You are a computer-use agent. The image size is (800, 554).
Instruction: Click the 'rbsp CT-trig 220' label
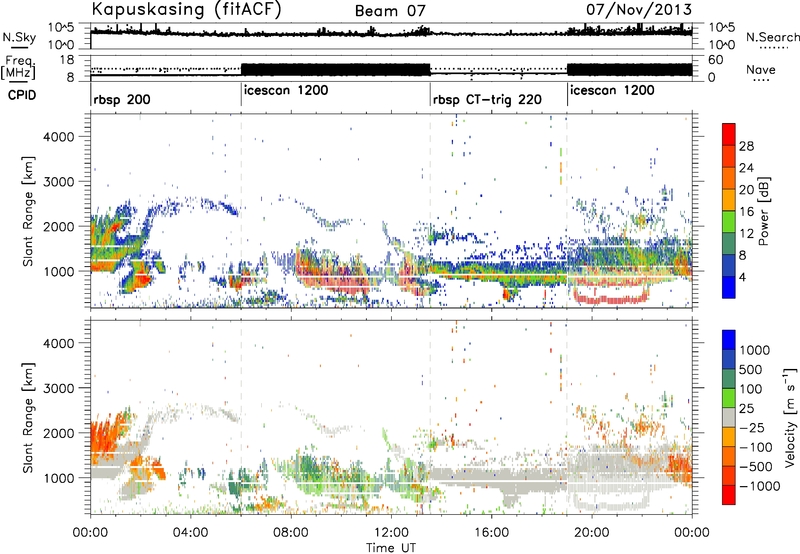coord(487,100)
